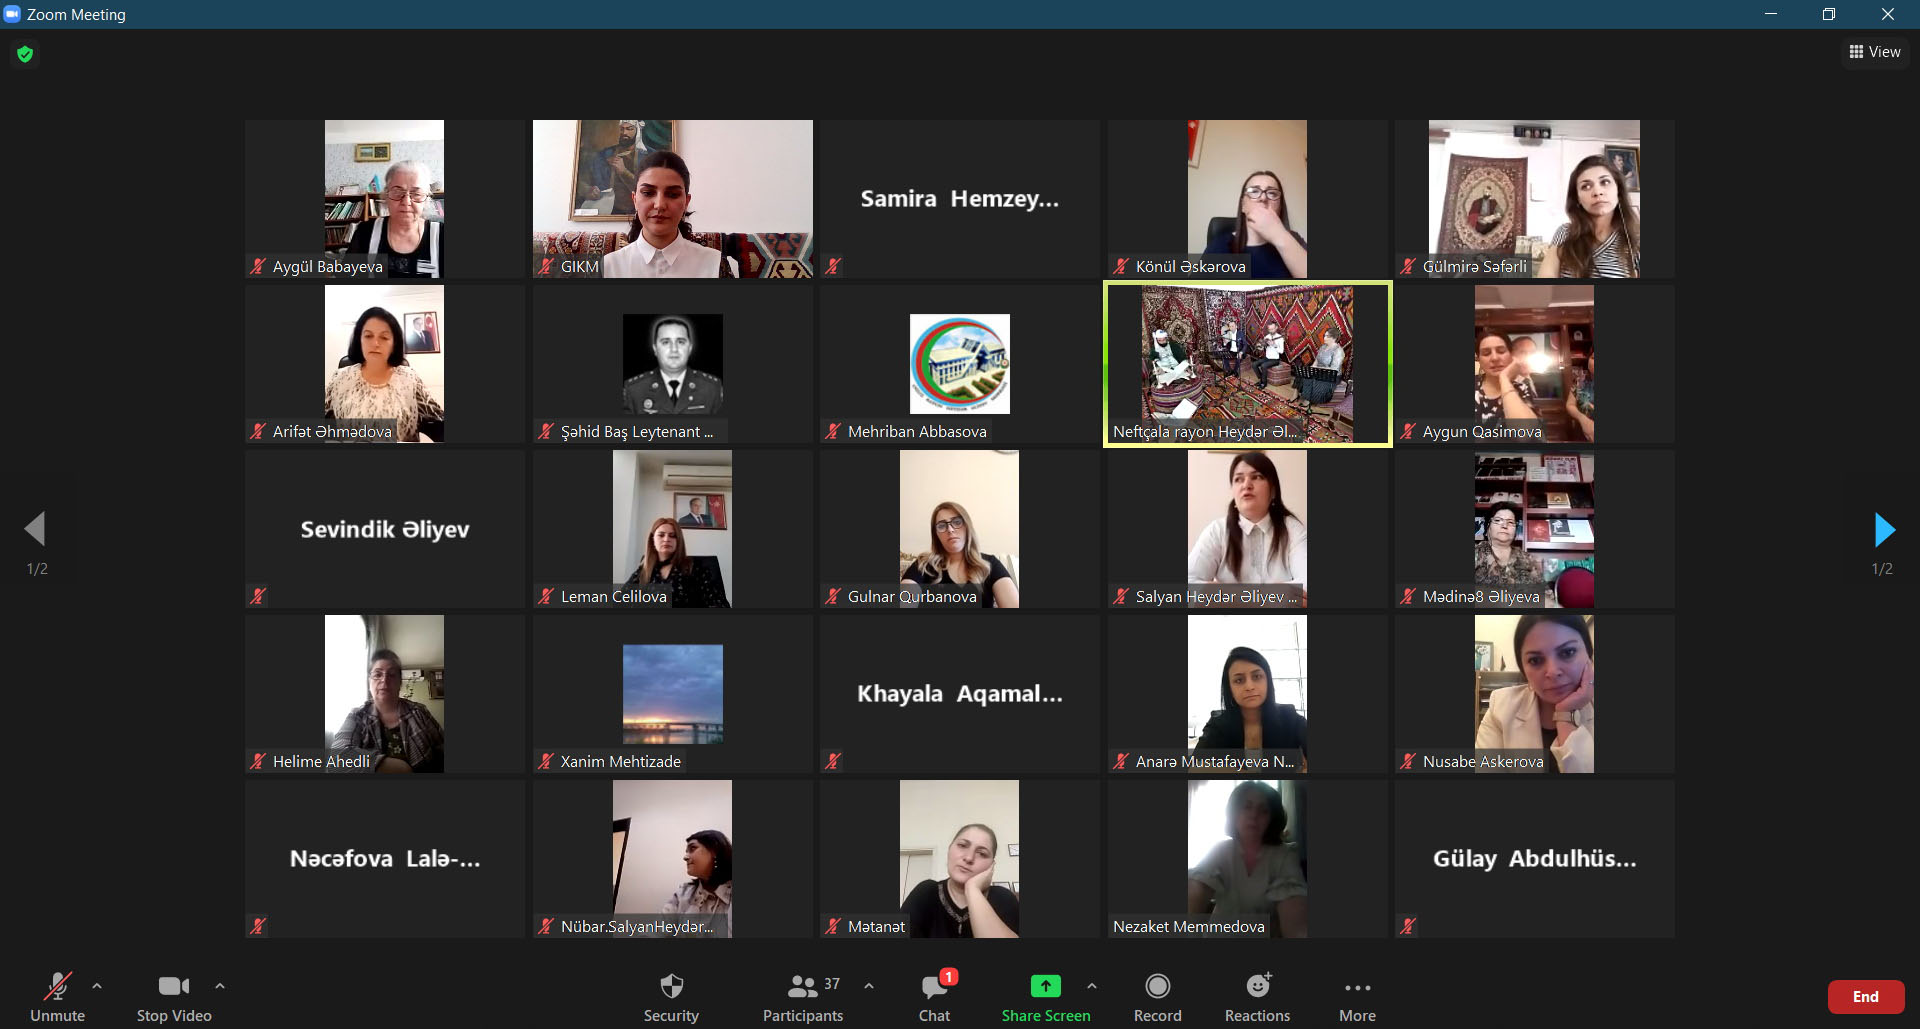Expand Share Screen options arrow
Viewport: 1920px width, 1029px height.
[x=1092, y=986]
